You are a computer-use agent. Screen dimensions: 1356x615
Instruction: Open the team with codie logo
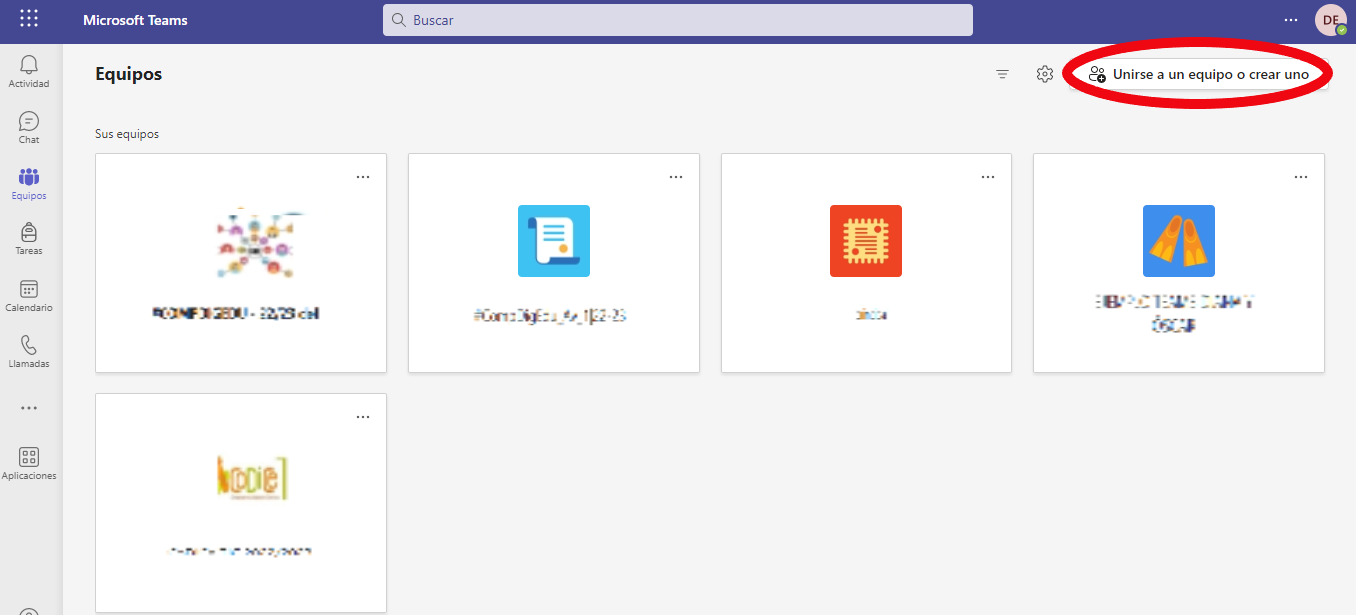click(x=241, y=503)
